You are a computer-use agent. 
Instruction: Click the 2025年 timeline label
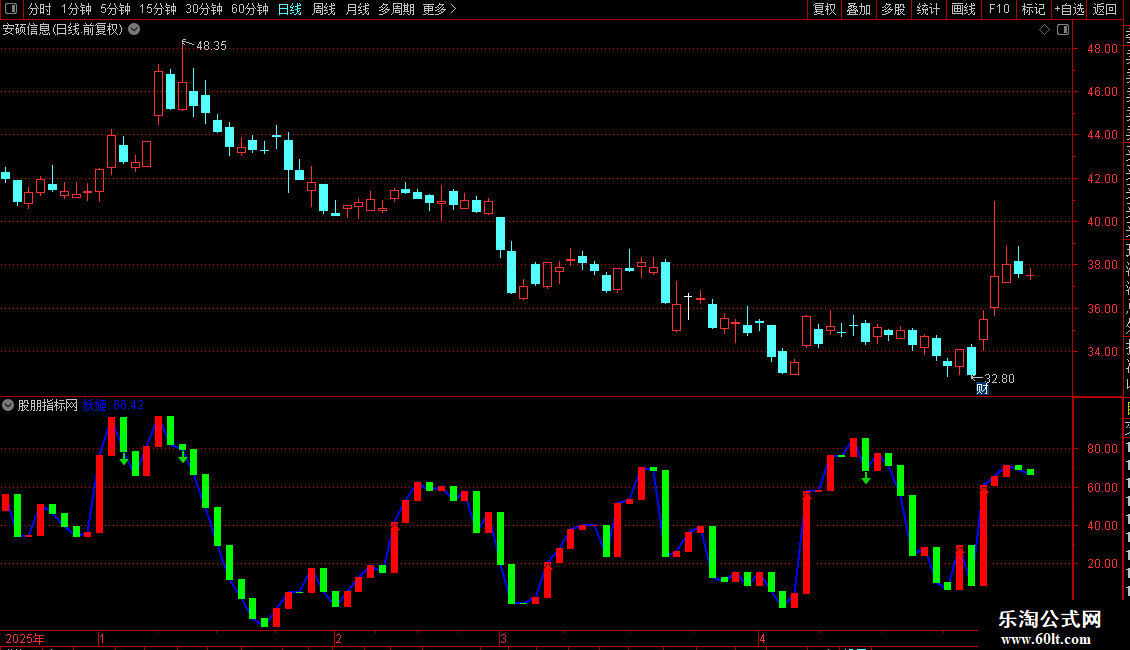25,638
